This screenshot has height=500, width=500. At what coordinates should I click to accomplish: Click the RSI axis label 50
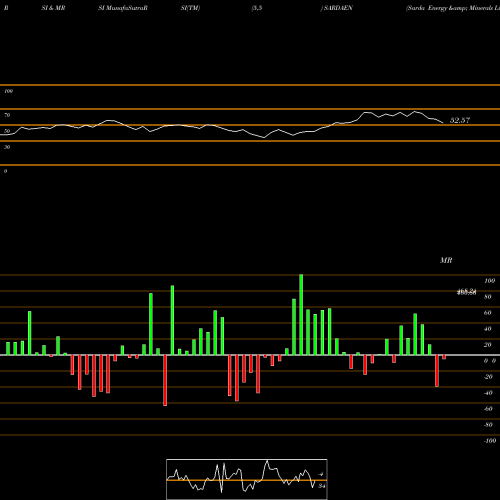click(7, 131)
